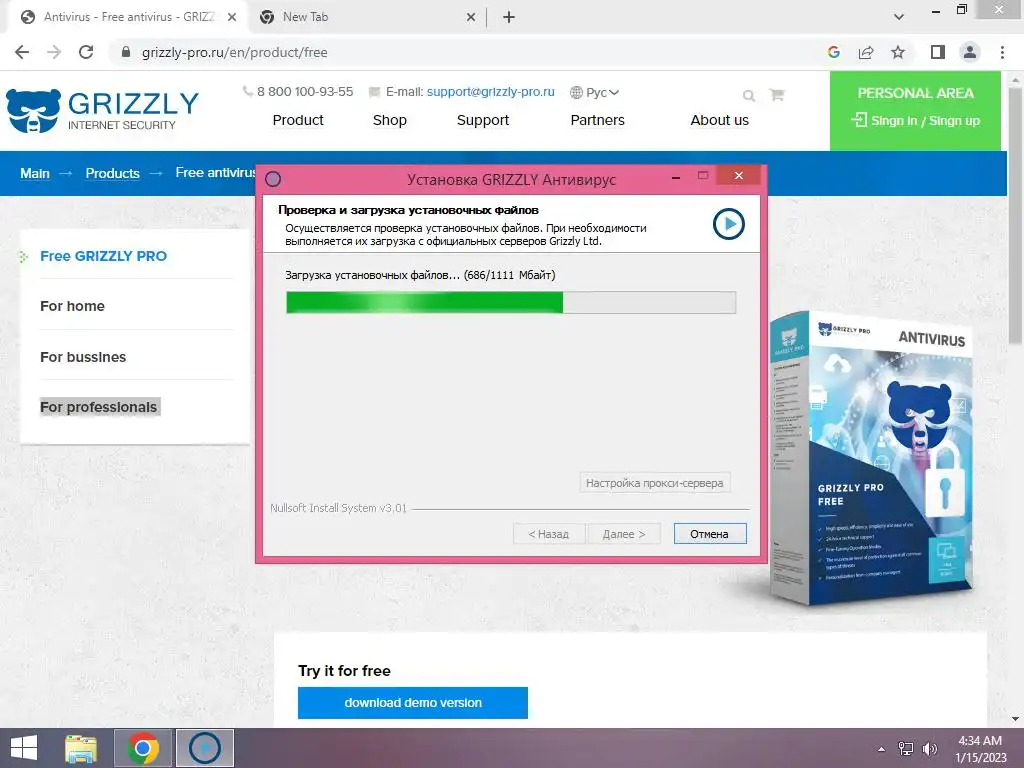
Task: Click installer play-circle header icon
Action: (x=729, y=224)
